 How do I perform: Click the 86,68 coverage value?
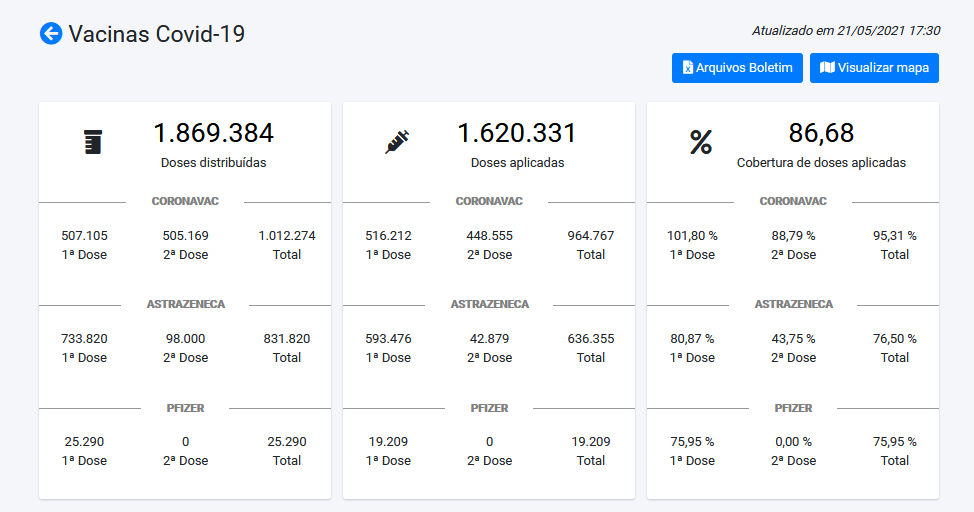tap(821, 133)
